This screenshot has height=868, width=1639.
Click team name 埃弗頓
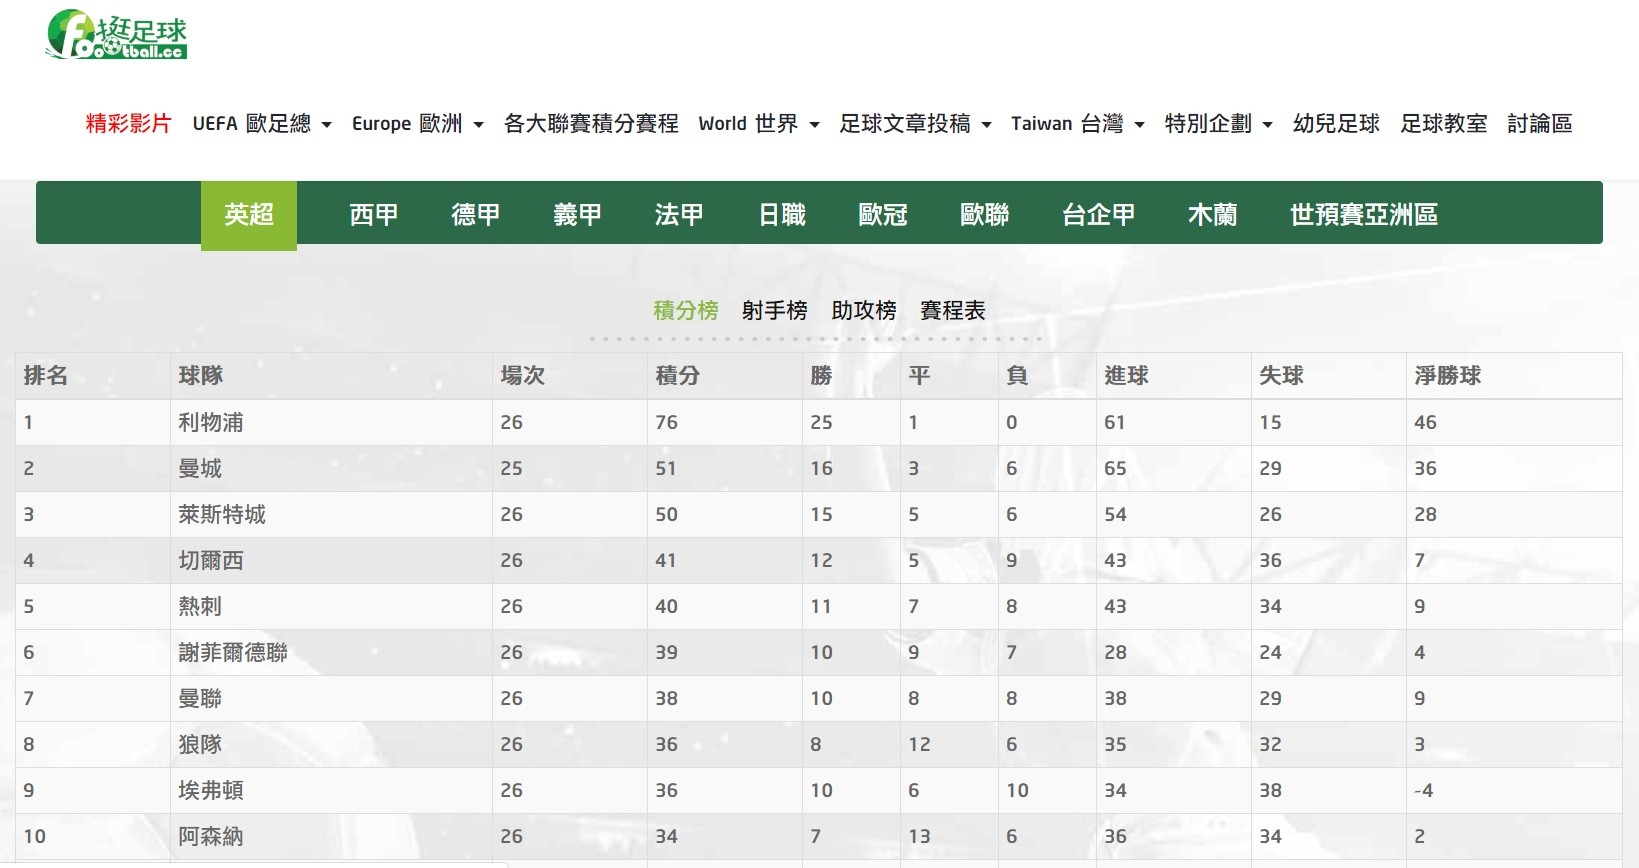coord(211,791)
